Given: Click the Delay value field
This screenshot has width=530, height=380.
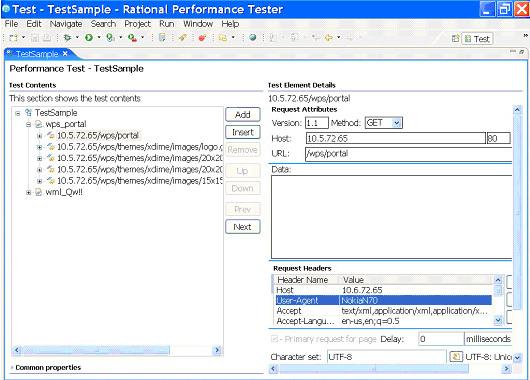Looking at the screenshot, I should click(x=441, y=339).
